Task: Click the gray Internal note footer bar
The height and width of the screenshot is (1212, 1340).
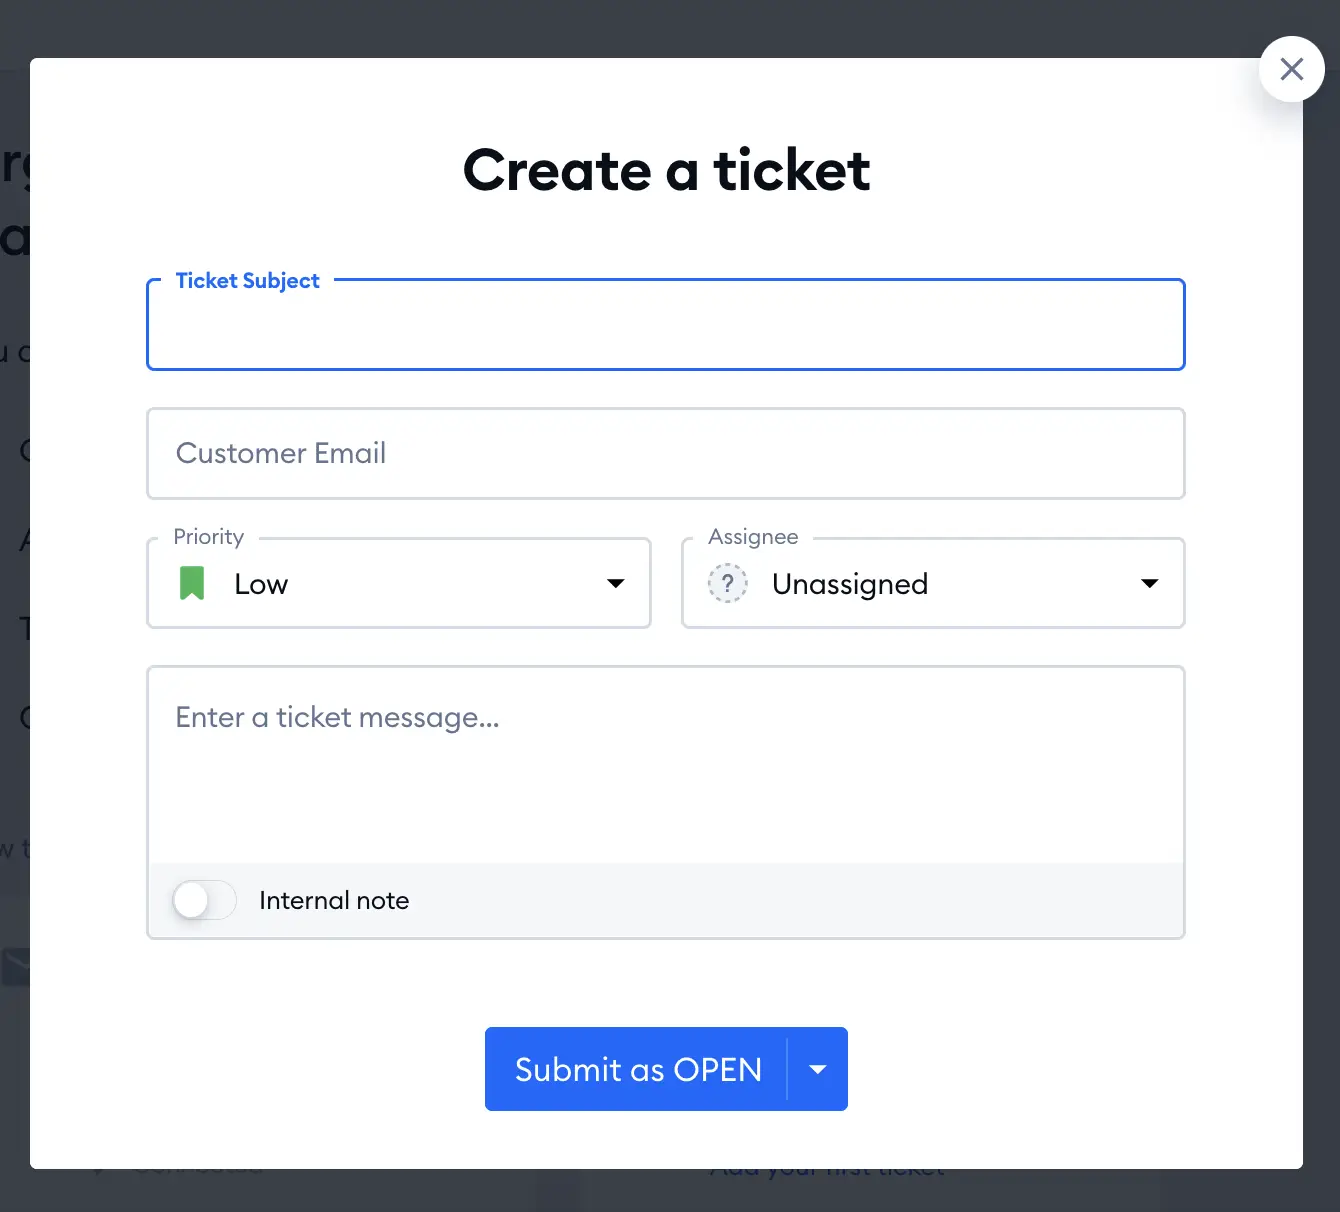Action: tap(666, 900)
